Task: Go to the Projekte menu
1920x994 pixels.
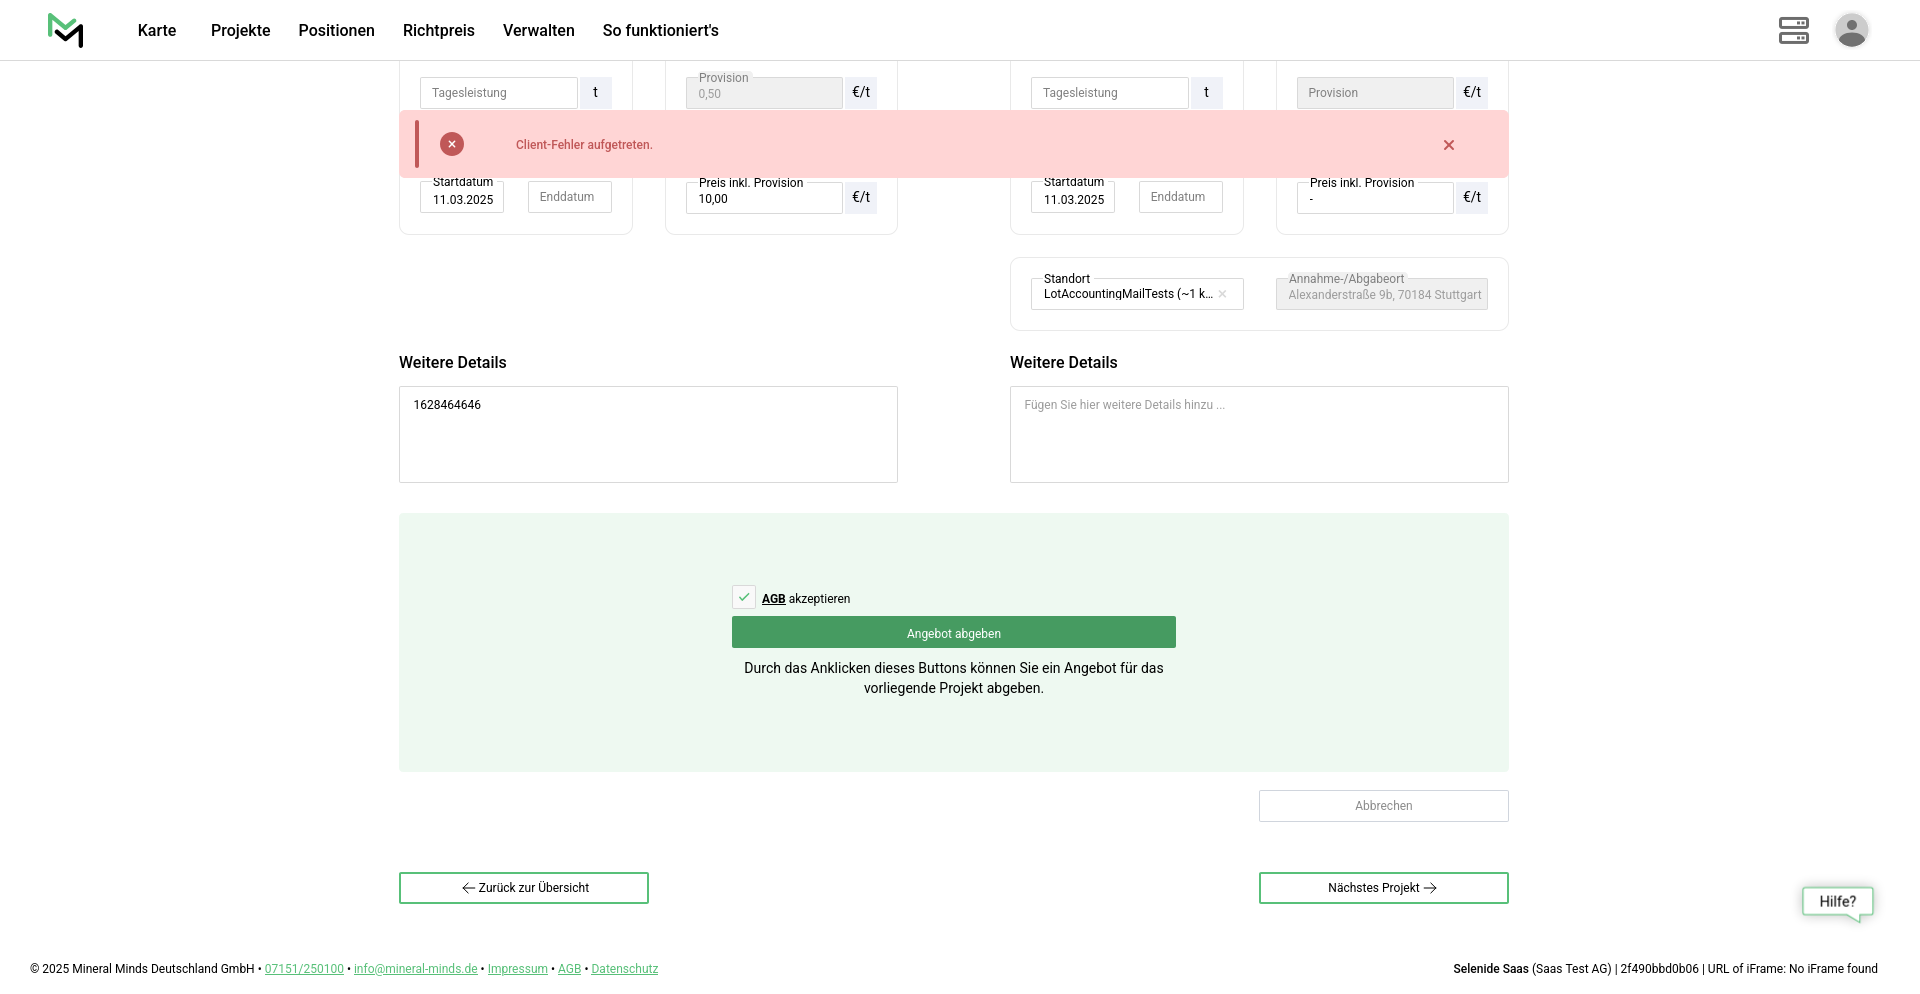Action: [x=240, y=30]
